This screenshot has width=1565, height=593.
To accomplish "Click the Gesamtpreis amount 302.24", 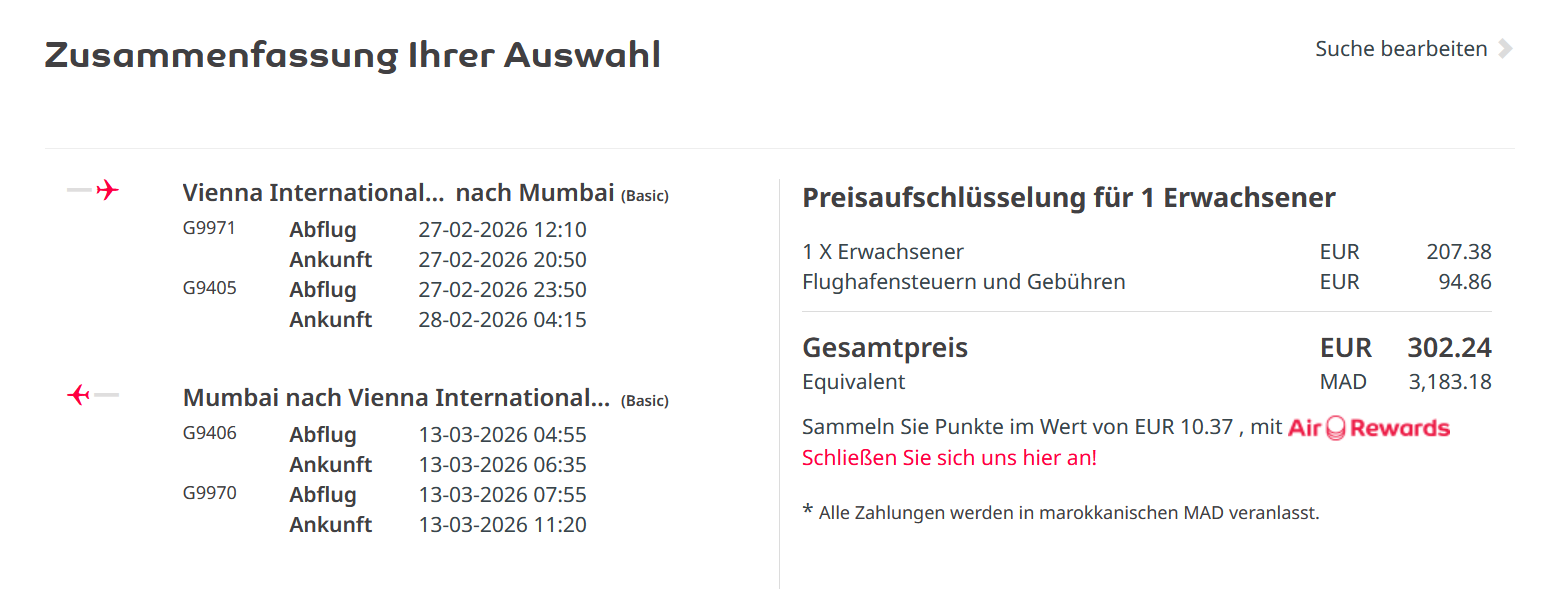I will pos(1449,348).
